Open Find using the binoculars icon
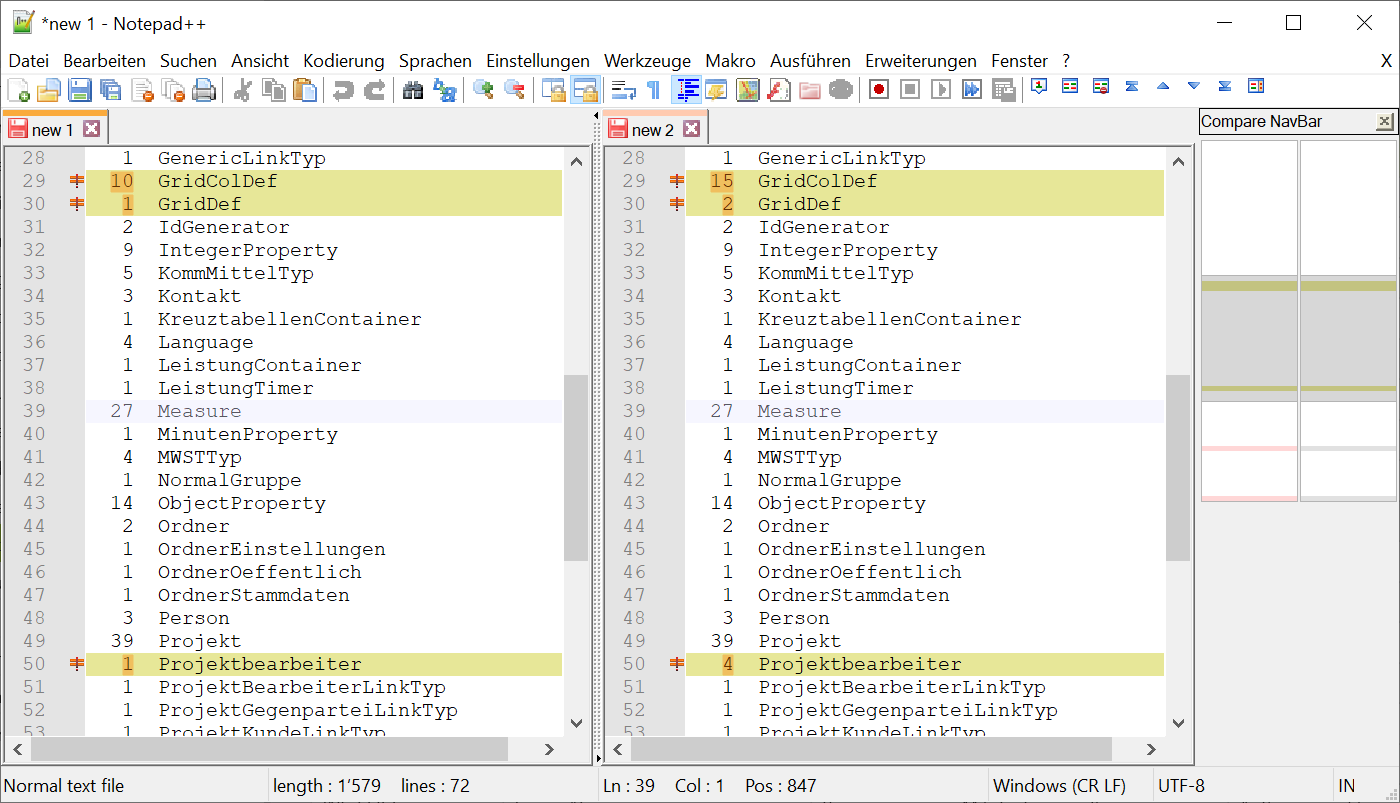1400x803 pixels. point(413,90)
